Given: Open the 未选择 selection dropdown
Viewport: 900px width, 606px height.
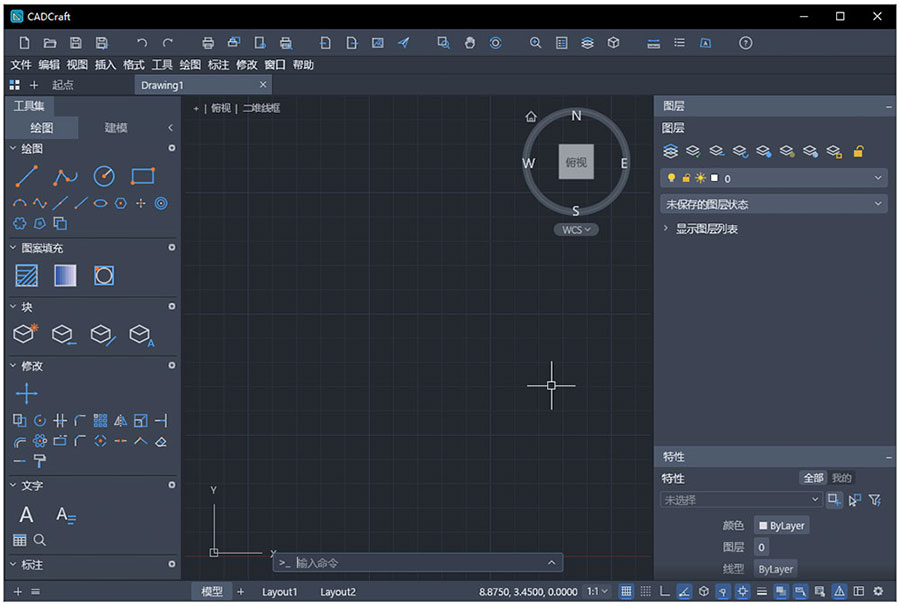Looking at the screenshot, I should pos(741,500).
